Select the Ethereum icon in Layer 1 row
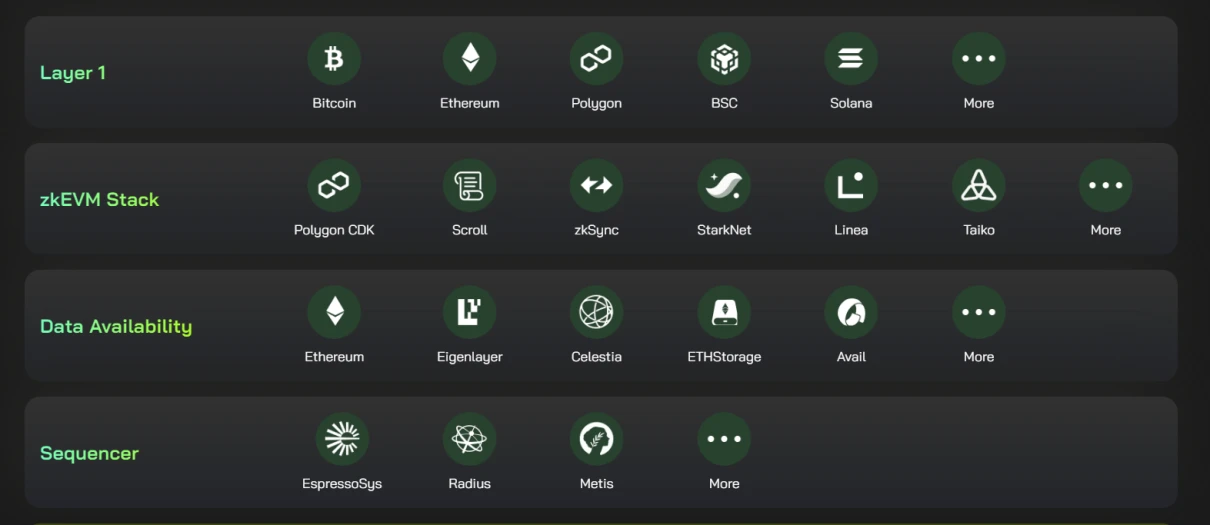1210x525 pixels. [469, 59]
